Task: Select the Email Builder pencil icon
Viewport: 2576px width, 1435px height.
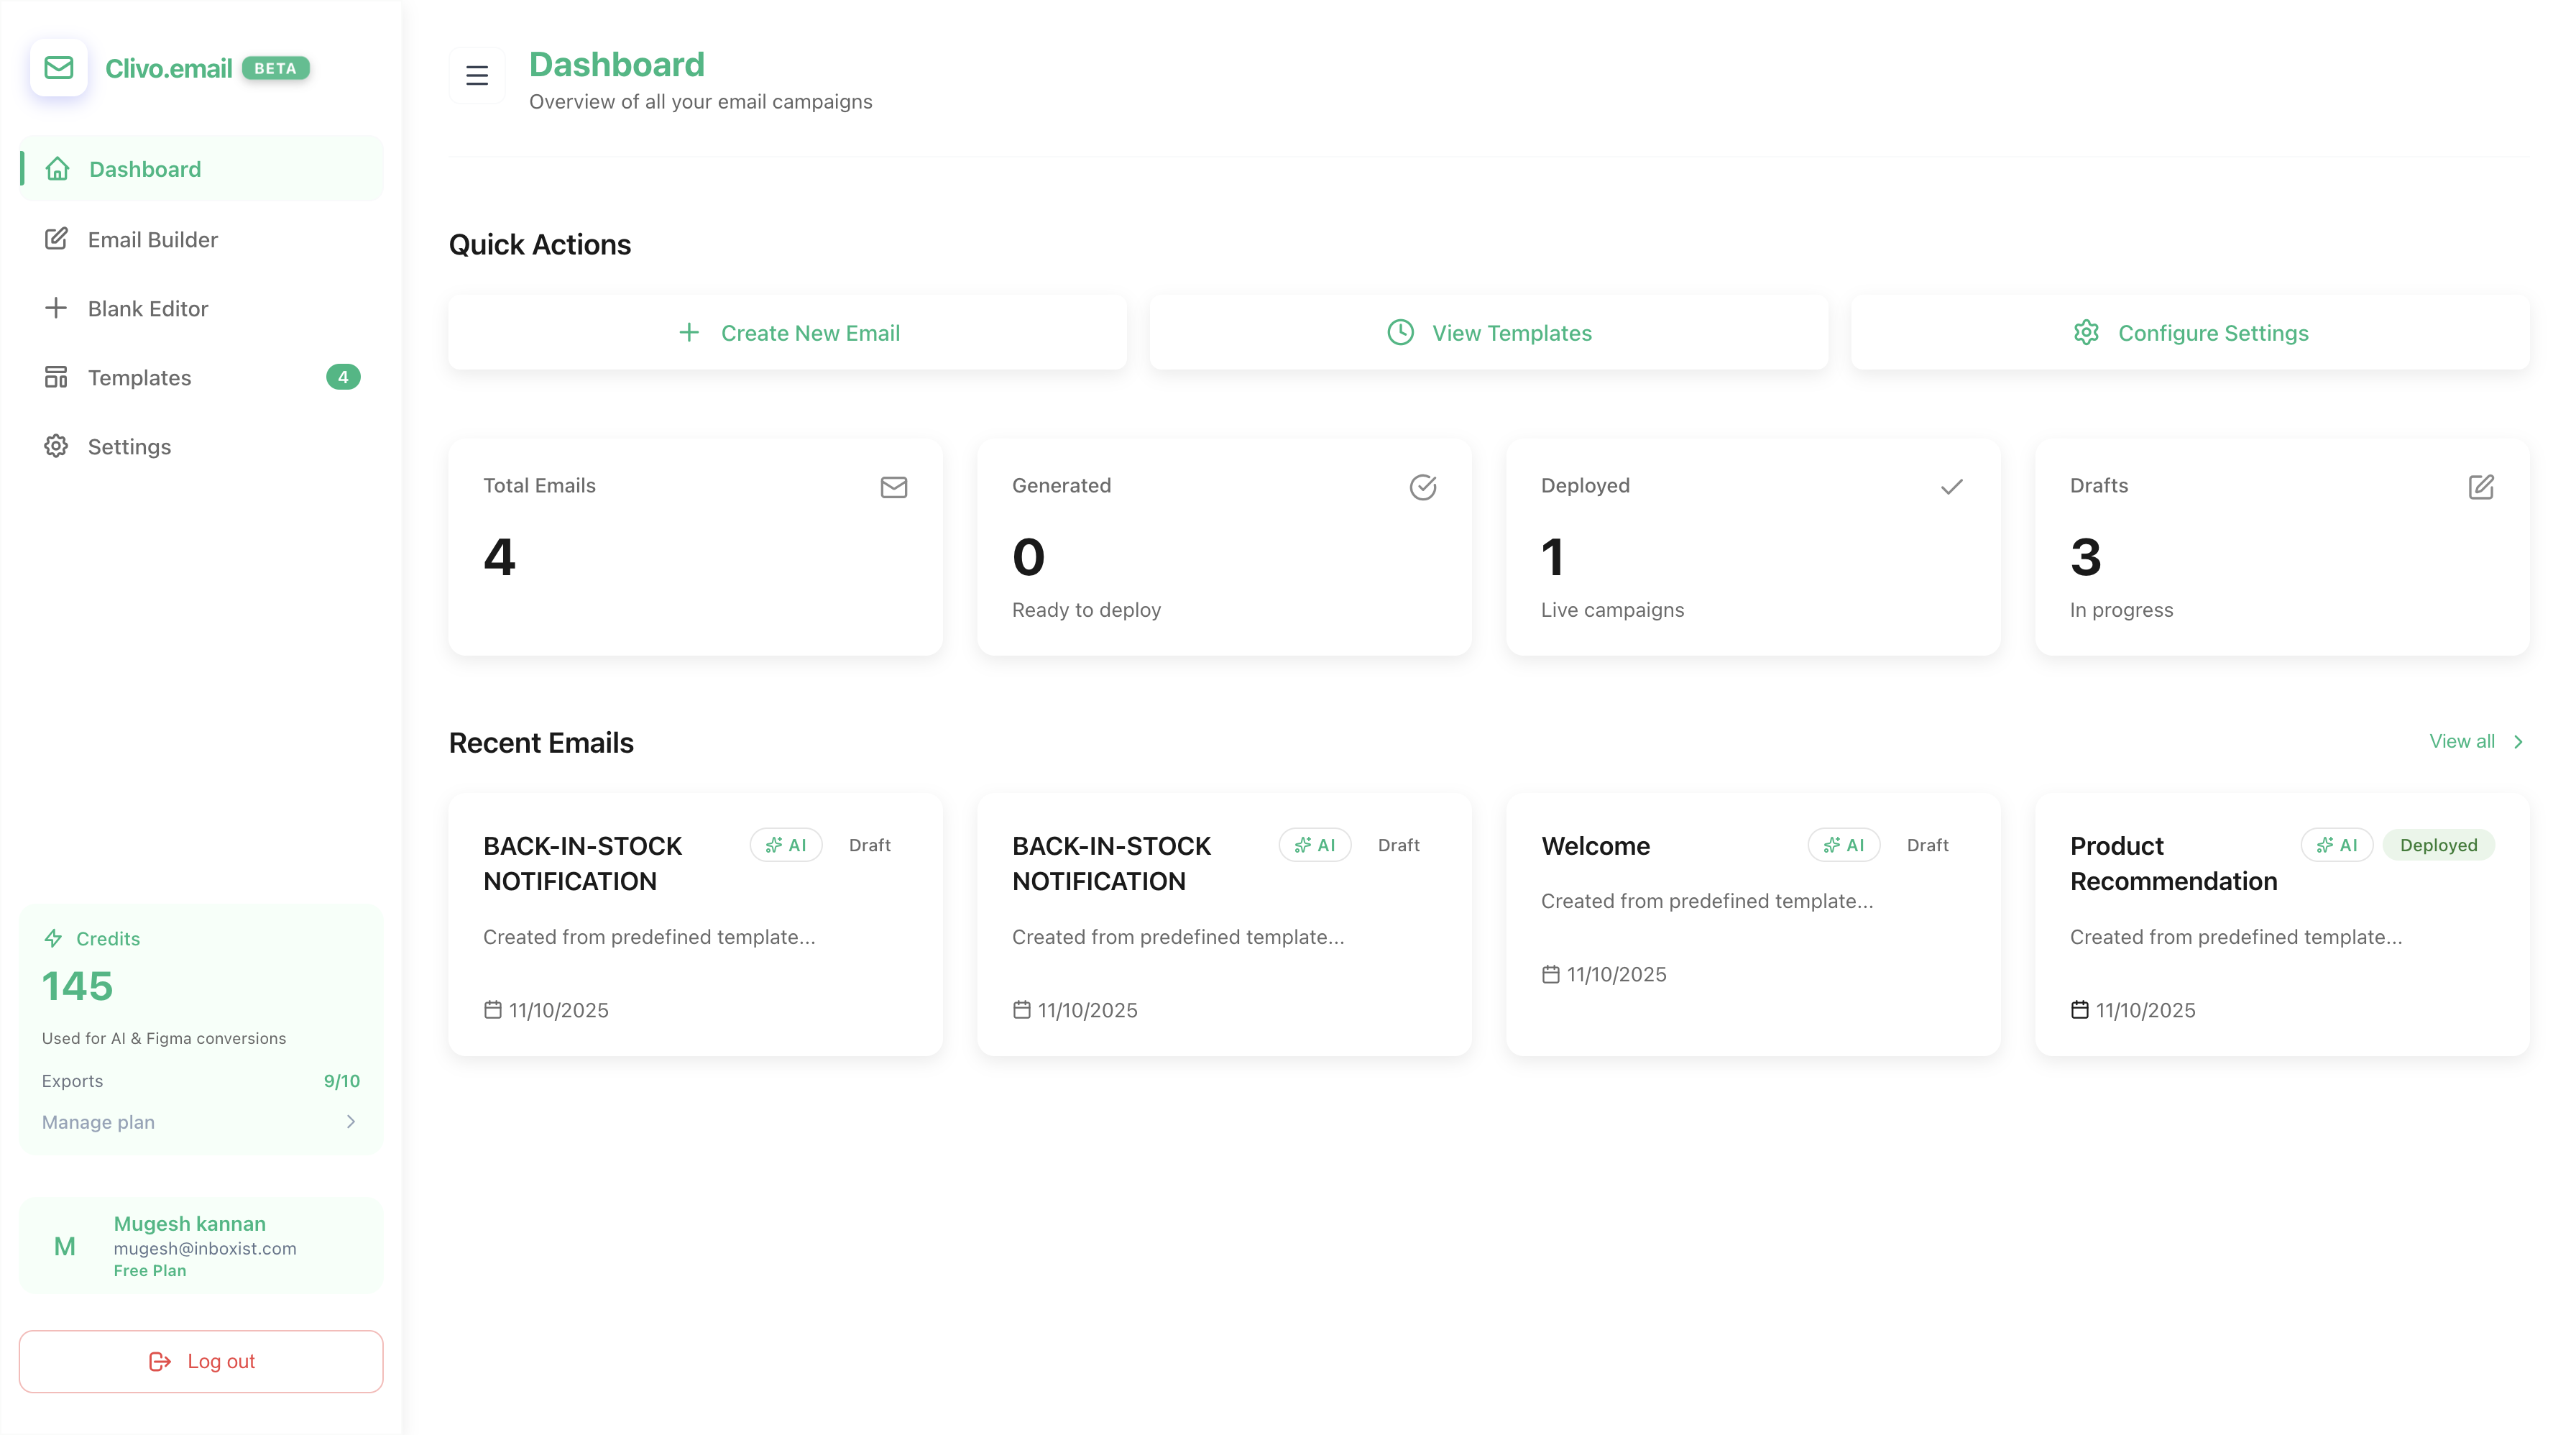Action: (56, 239)
